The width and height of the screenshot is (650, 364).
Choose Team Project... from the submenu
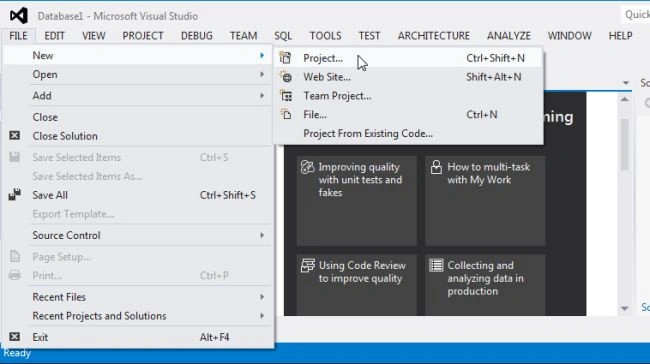click(x=408, y=96)
